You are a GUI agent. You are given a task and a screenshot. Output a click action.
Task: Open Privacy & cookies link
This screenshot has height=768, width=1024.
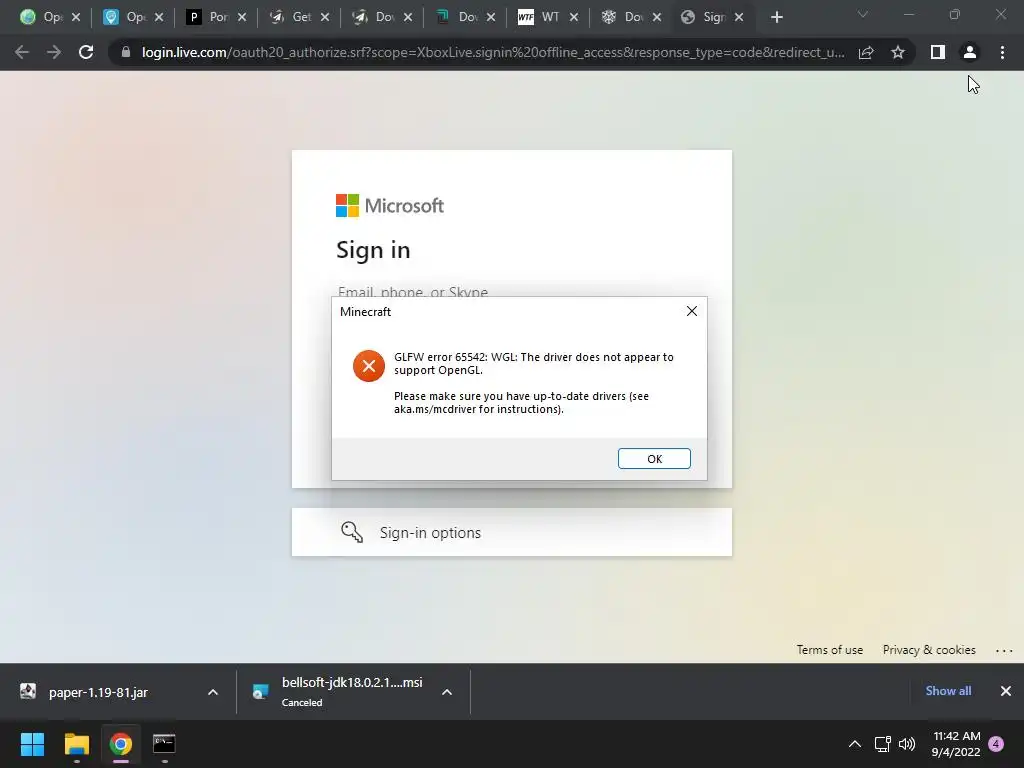929,650
